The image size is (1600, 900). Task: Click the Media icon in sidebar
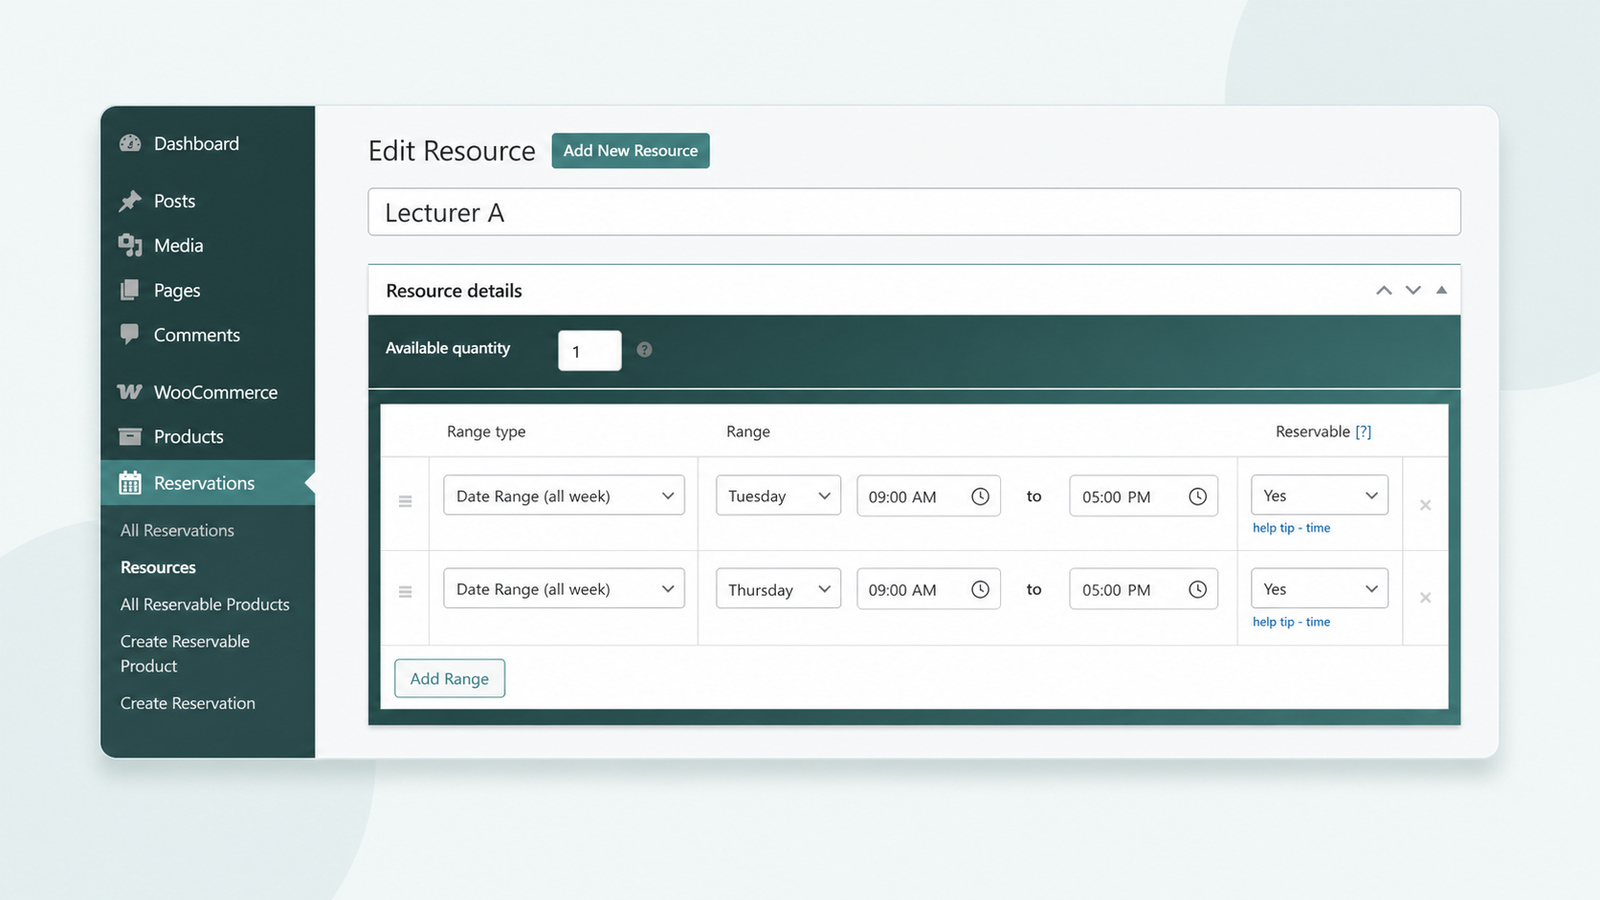click(130, 245)
